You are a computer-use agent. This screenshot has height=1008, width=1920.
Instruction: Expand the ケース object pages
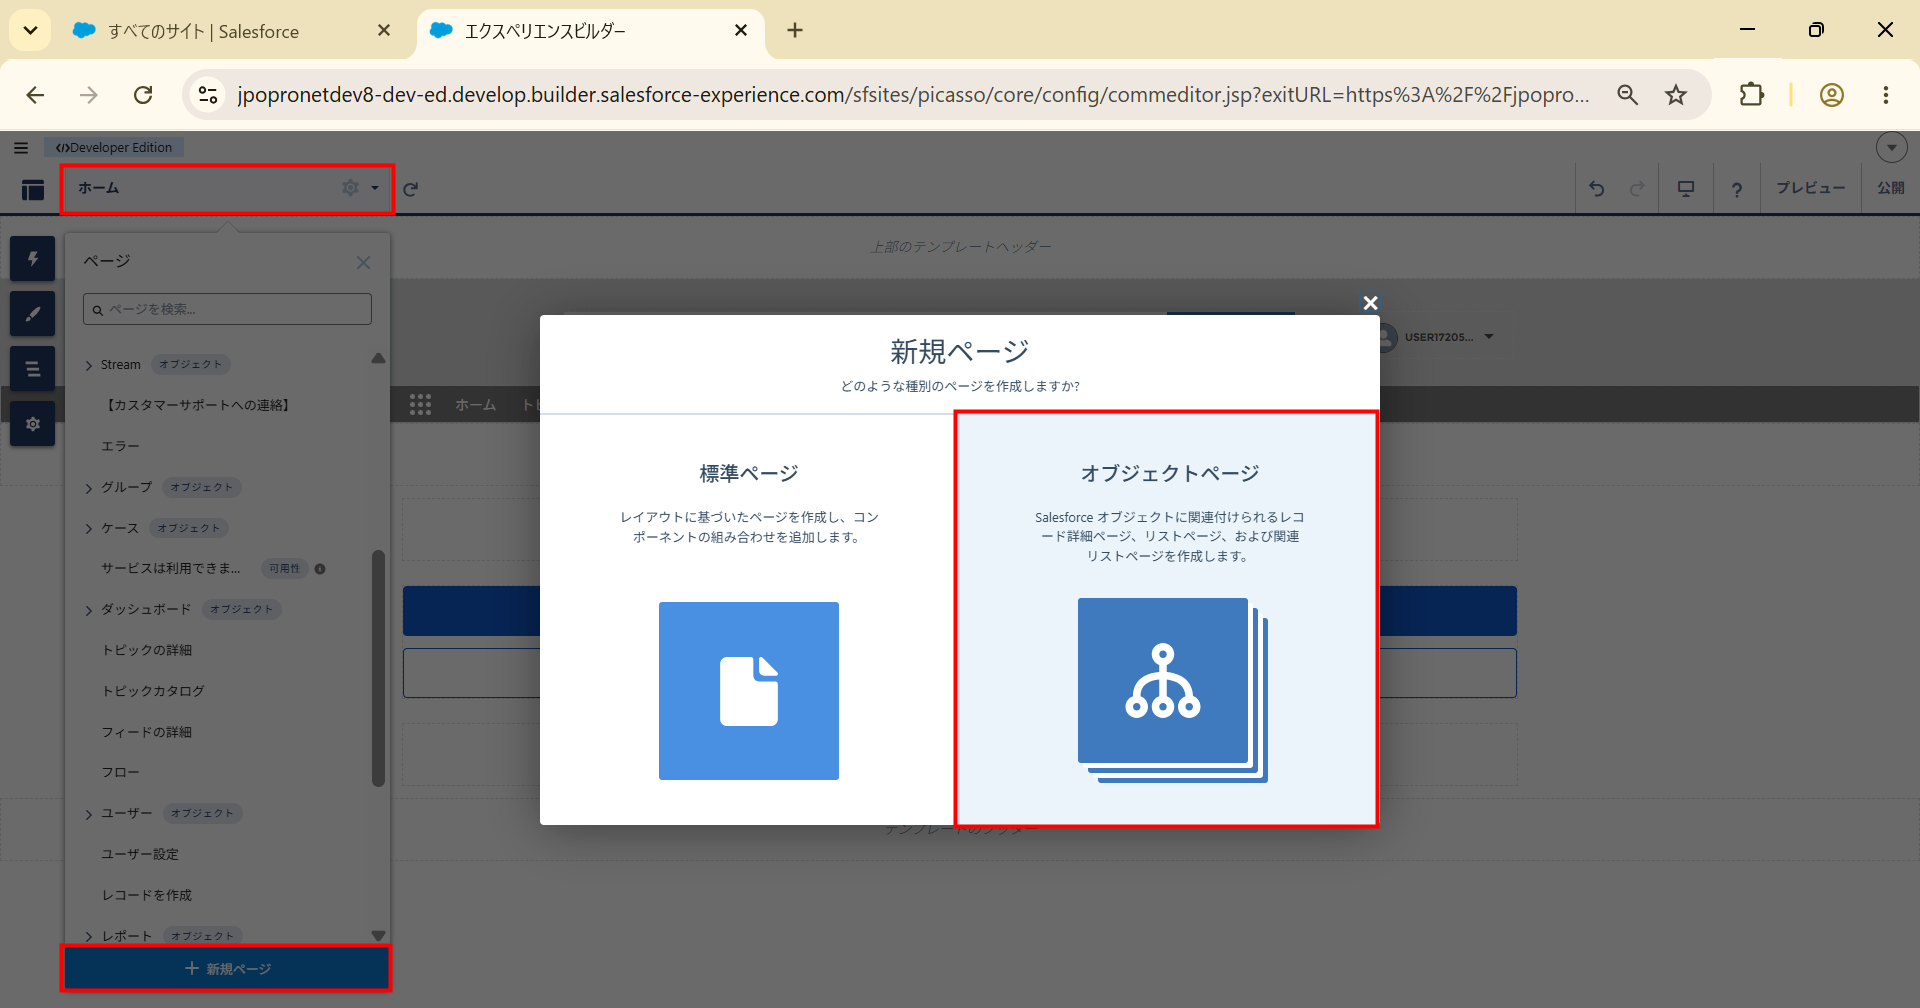(x=89, y=529)
